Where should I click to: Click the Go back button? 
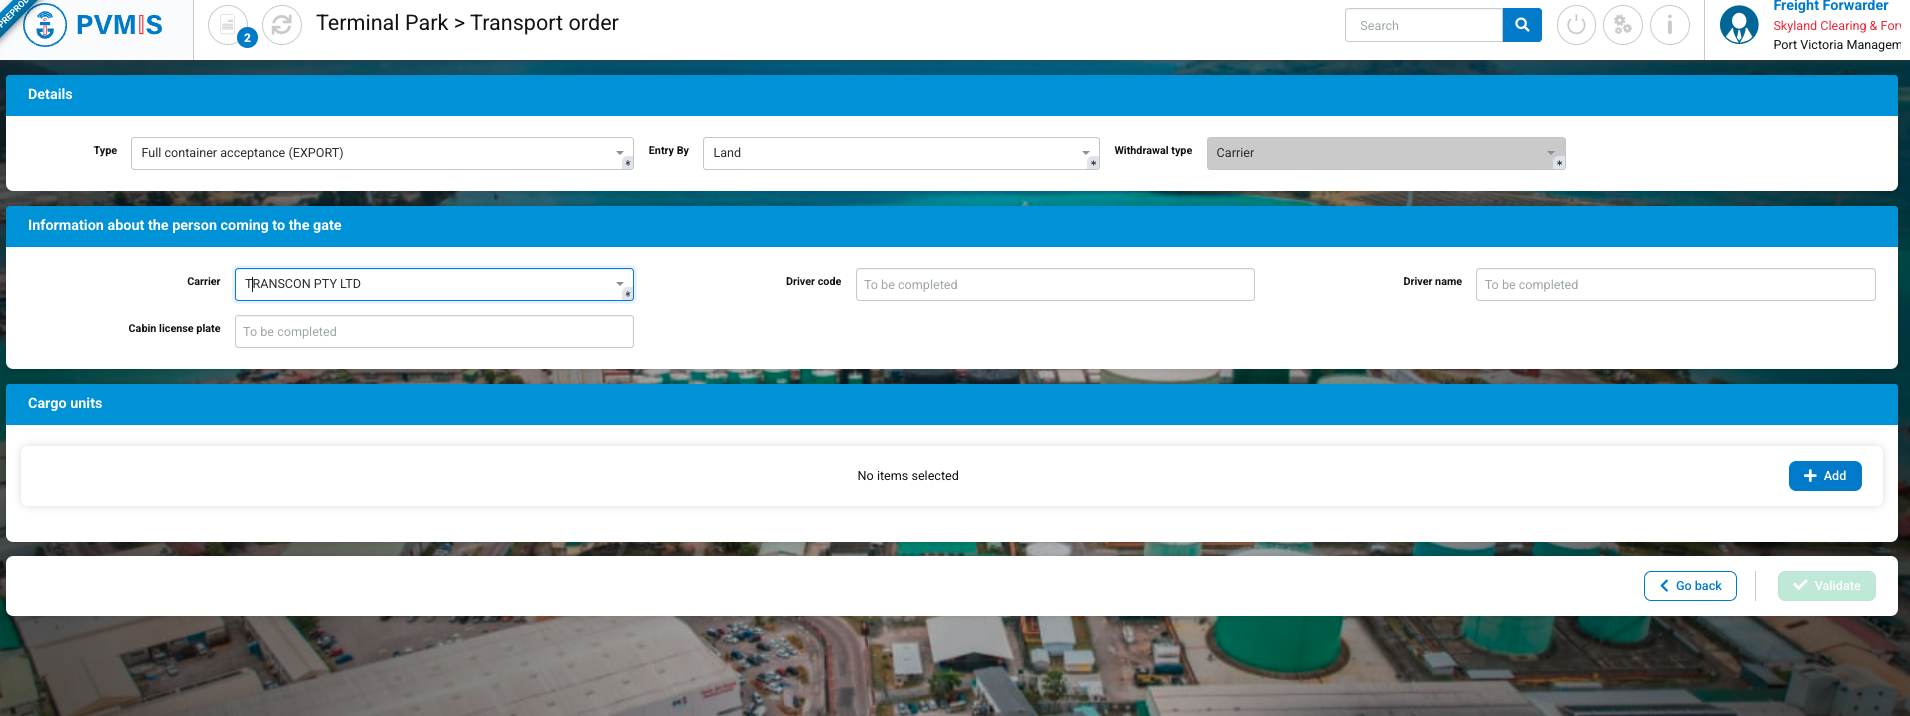point(1689,586)
